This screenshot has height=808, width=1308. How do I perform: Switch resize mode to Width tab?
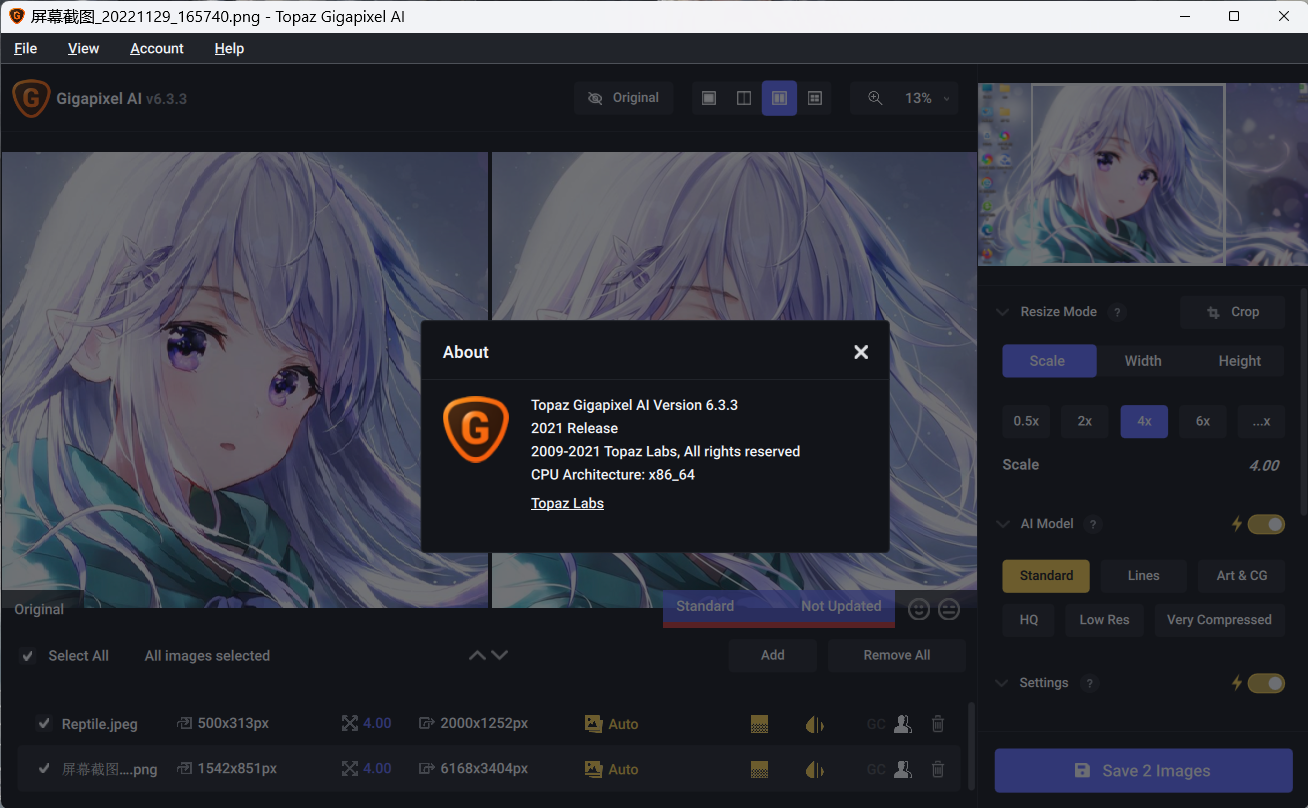pyautogui.click(x=1143, y=361)
